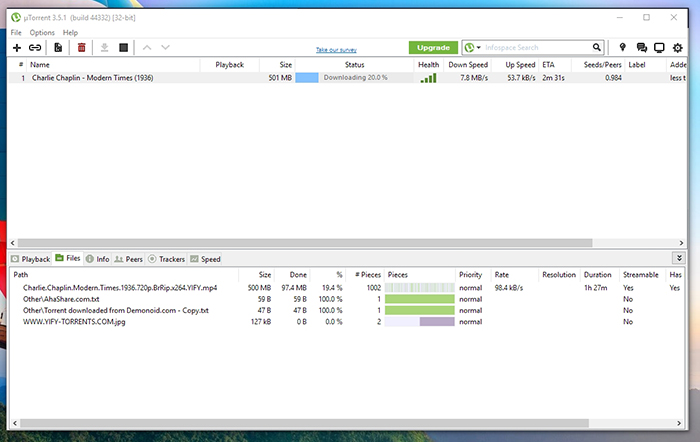Image resolution: width=700 pixels, height=442 pixels.
Task: Switch to the Info tab
Action: 97,259
